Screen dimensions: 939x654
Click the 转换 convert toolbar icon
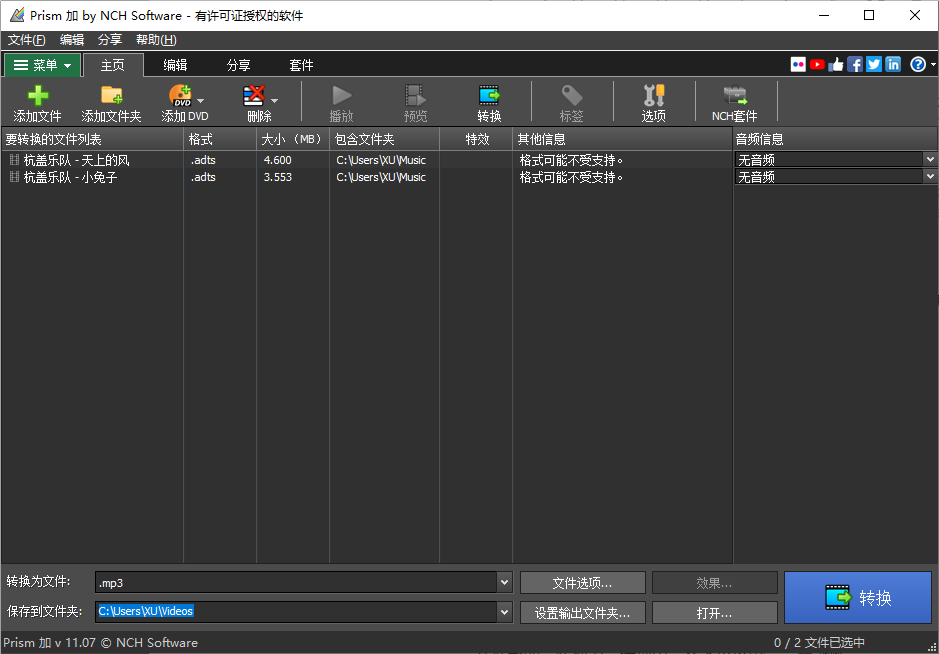coord(488,102)
